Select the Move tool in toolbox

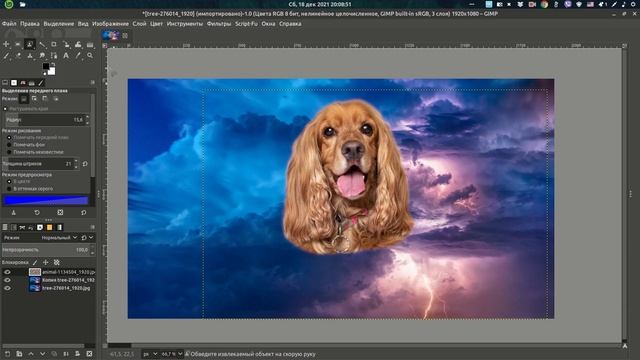click(x=6, y=44)
